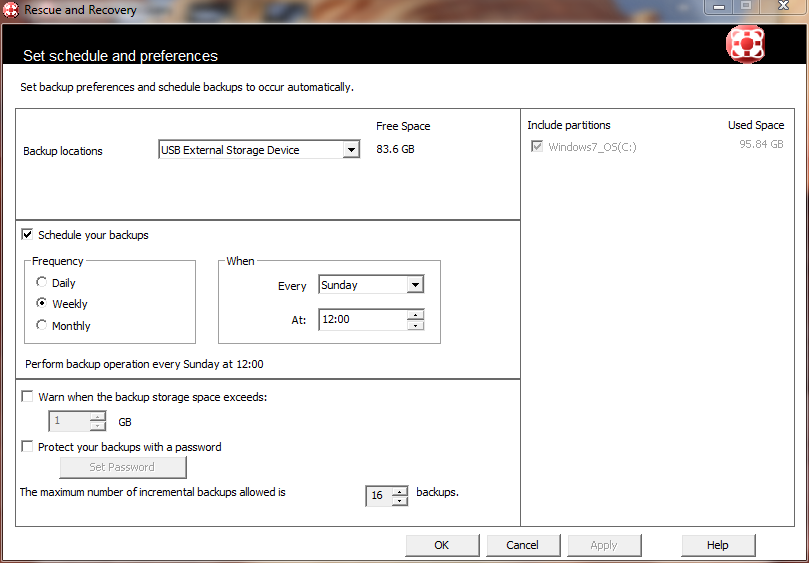Enable Protect your backups with a password
809x563 pixels.
coord(27,447)
